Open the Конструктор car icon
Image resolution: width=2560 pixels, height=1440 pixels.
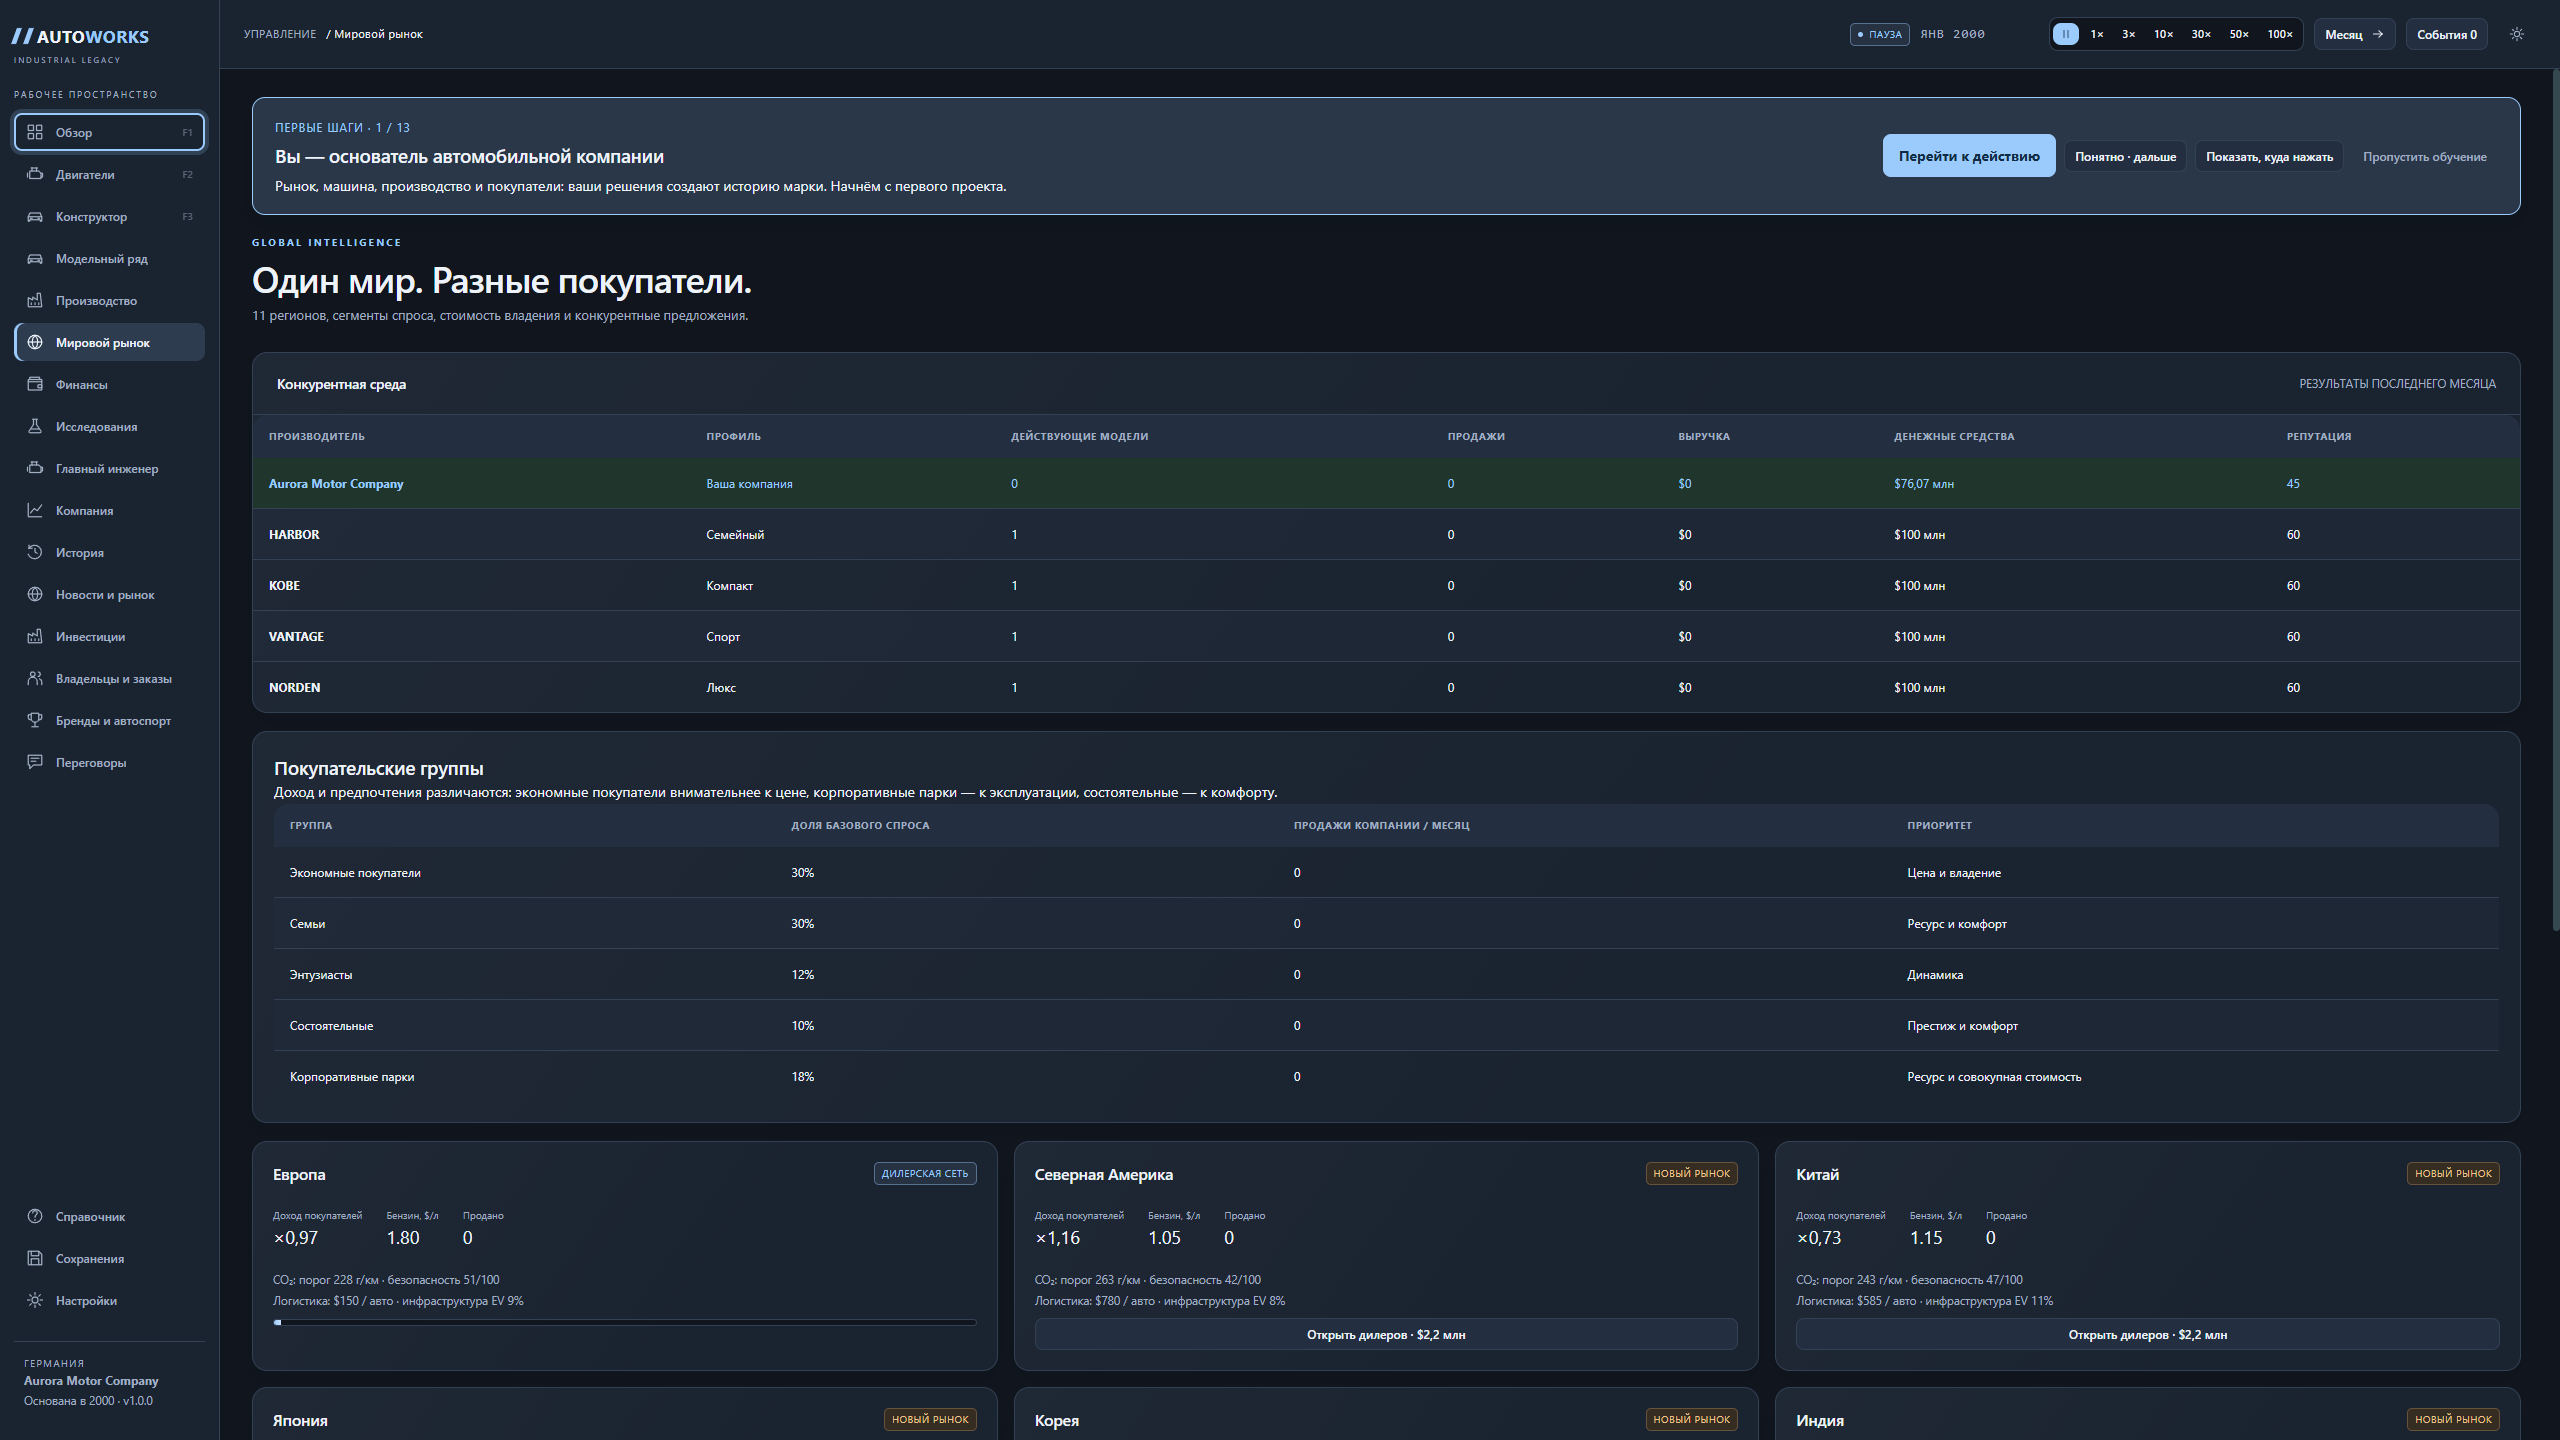tap(35, 216)
